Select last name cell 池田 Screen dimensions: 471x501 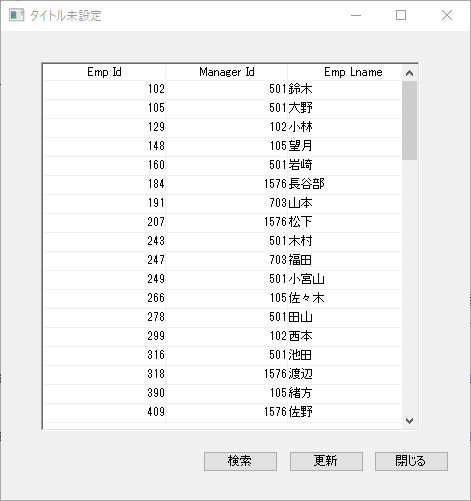(345, 355)
